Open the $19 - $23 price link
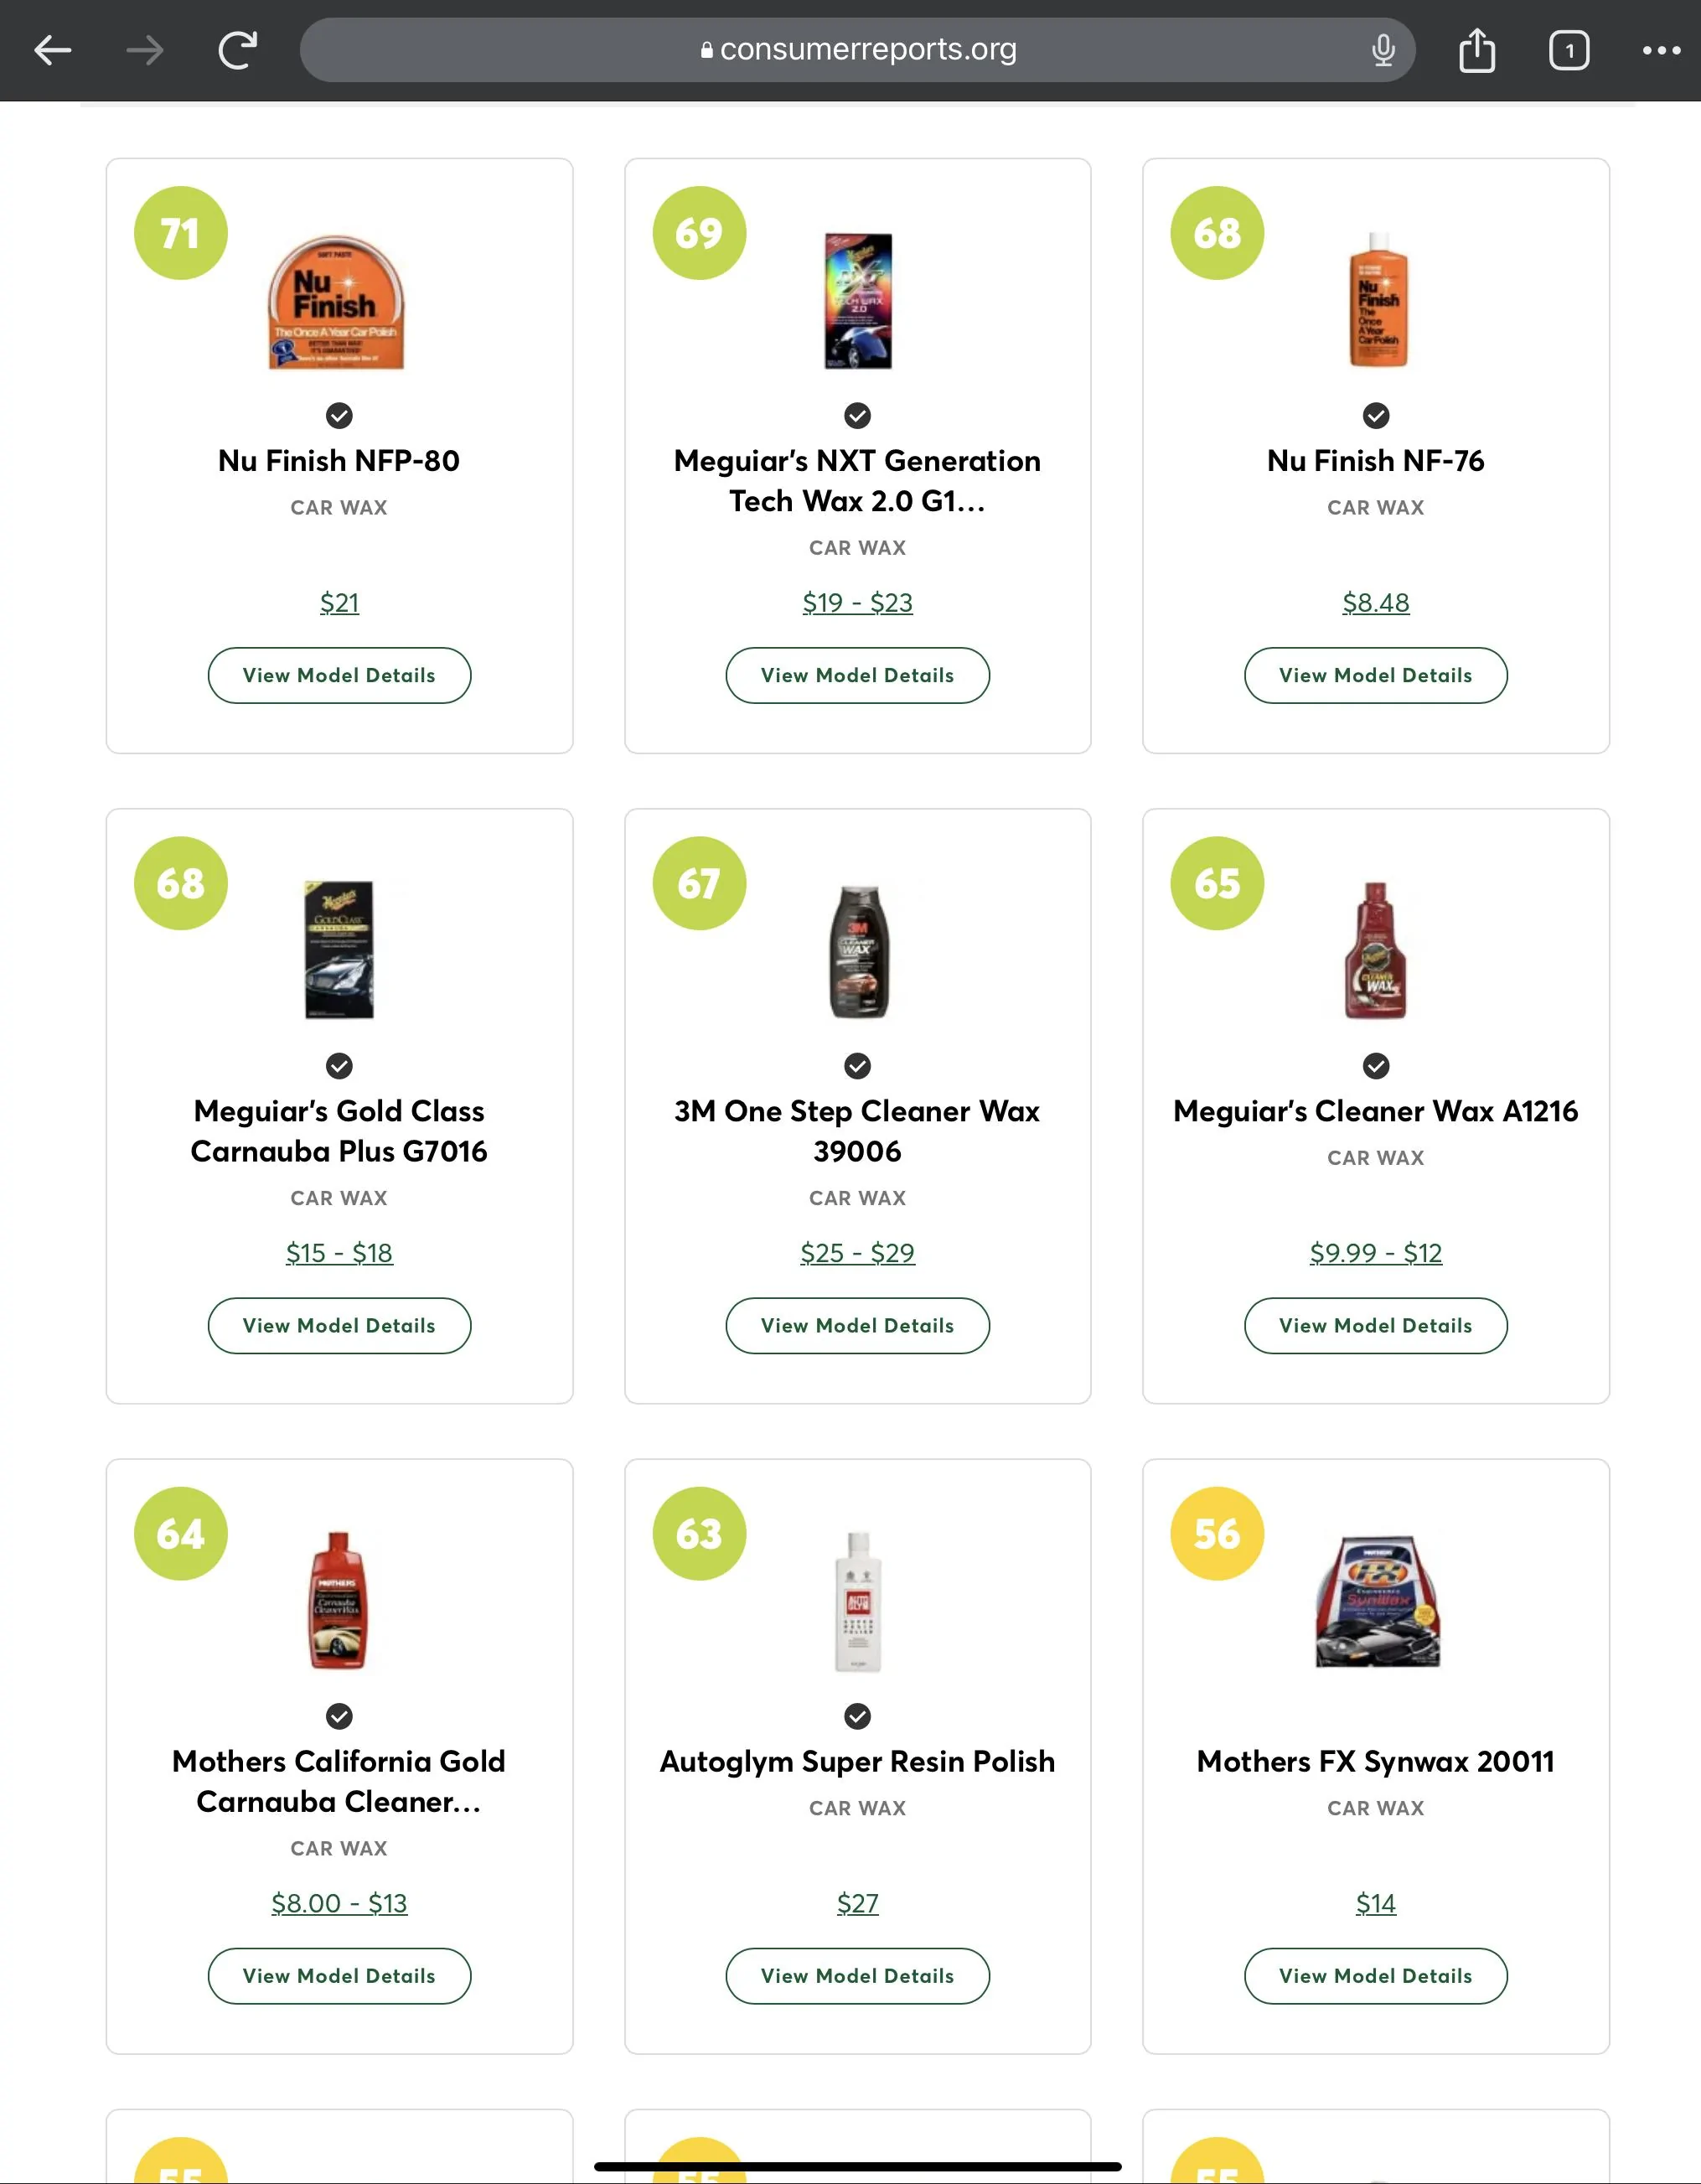The image size is (1701, 2184). click(x=857, y=602)
